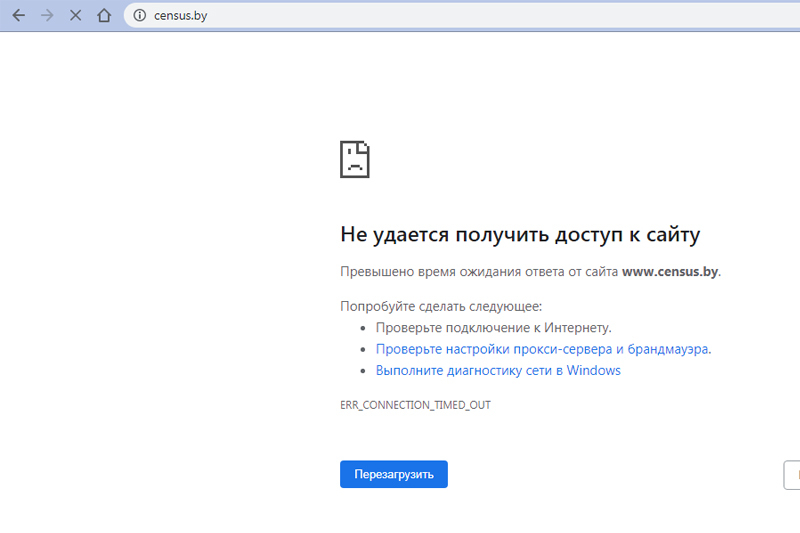800x533 pixels.
Task: Click the bullet before the network diagnostics link
Action: click(x=363, y=371)
